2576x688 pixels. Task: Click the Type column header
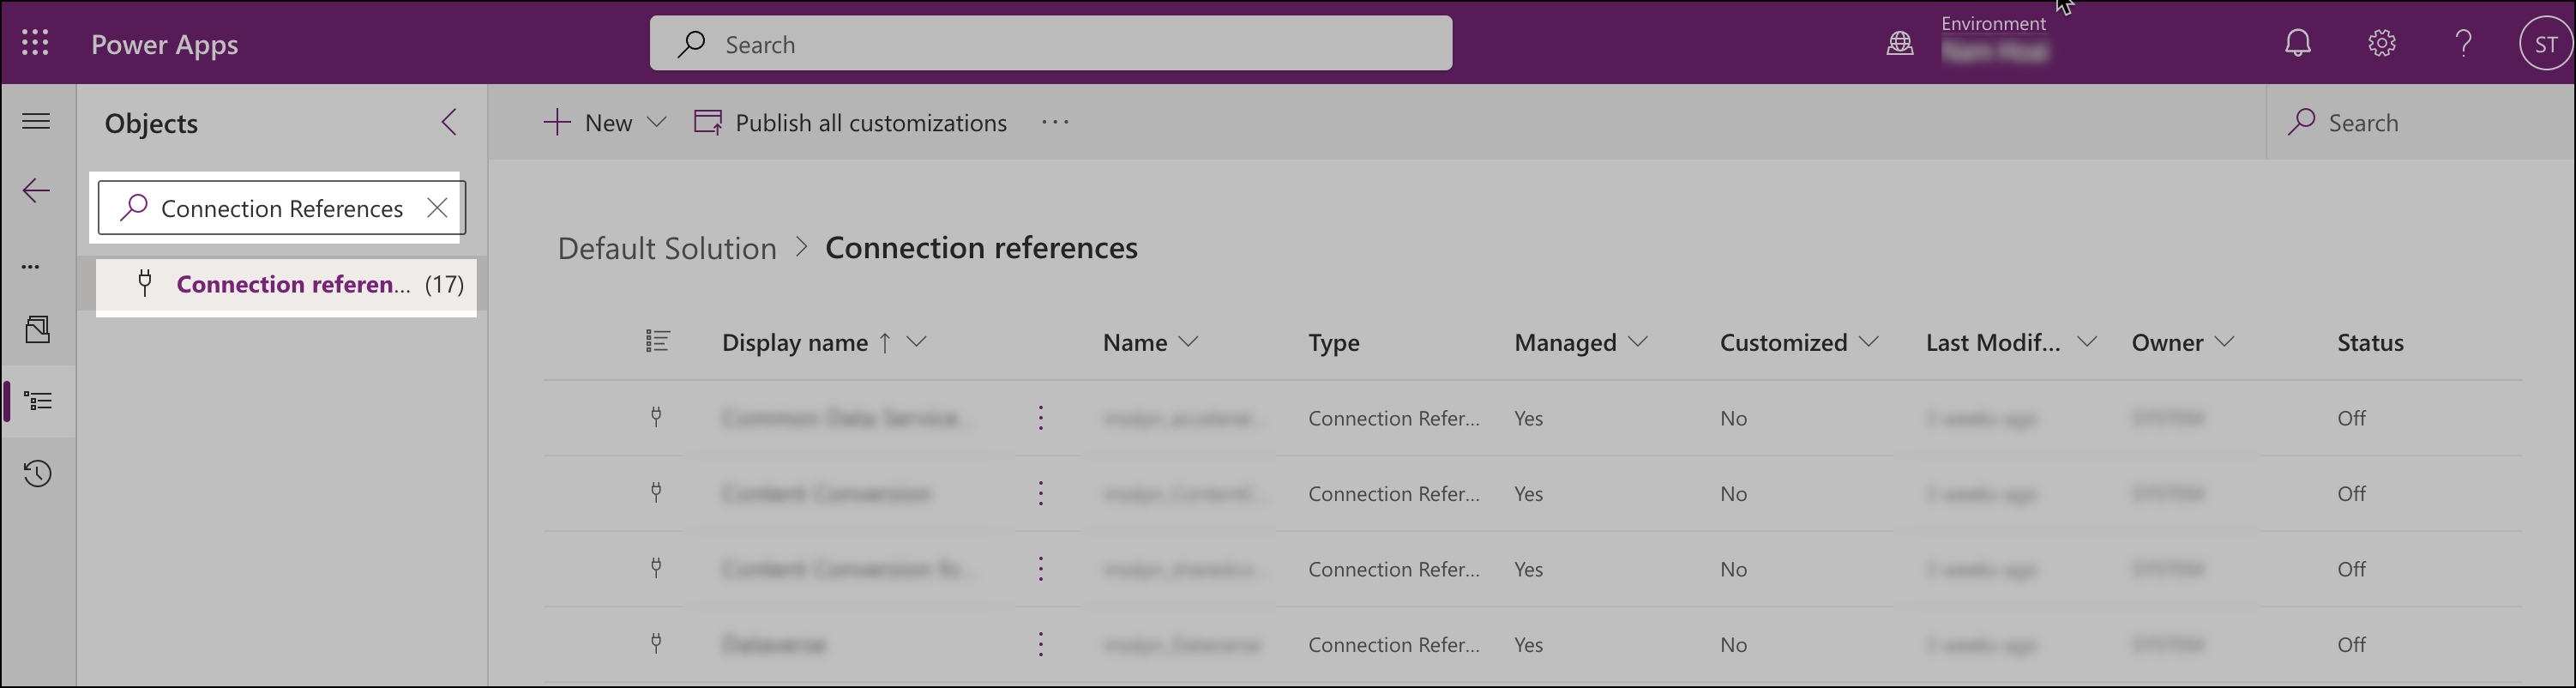[1334, 343]
